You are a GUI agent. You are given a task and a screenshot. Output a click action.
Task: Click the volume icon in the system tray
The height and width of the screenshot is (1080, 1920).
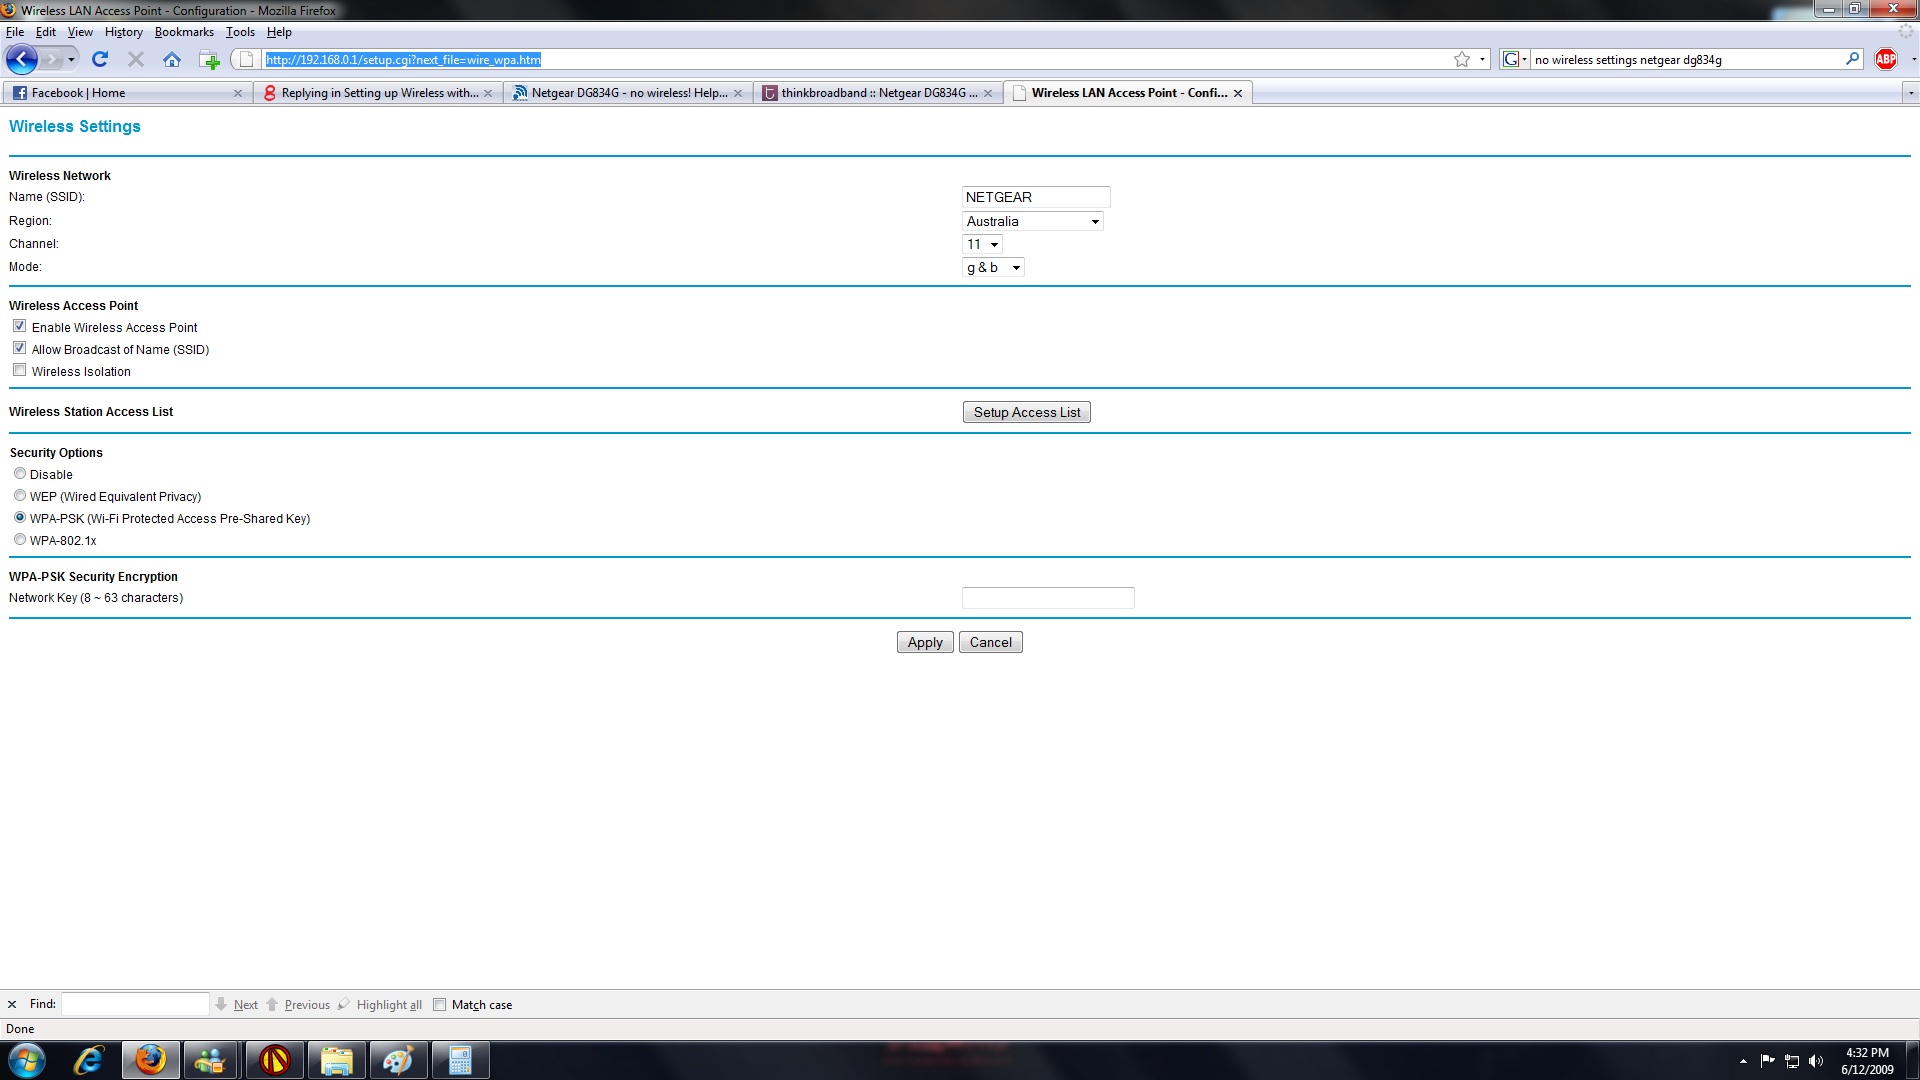1816,1061
